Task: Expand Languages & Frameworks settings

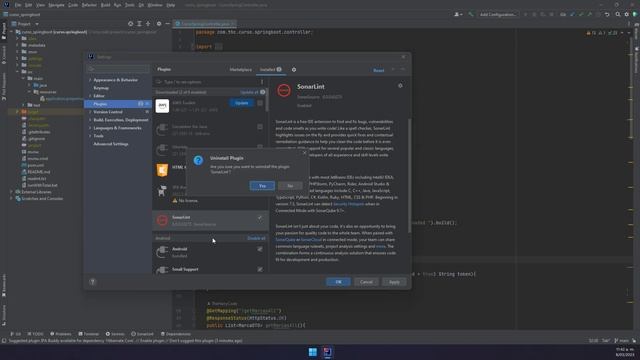Action: 90,128
